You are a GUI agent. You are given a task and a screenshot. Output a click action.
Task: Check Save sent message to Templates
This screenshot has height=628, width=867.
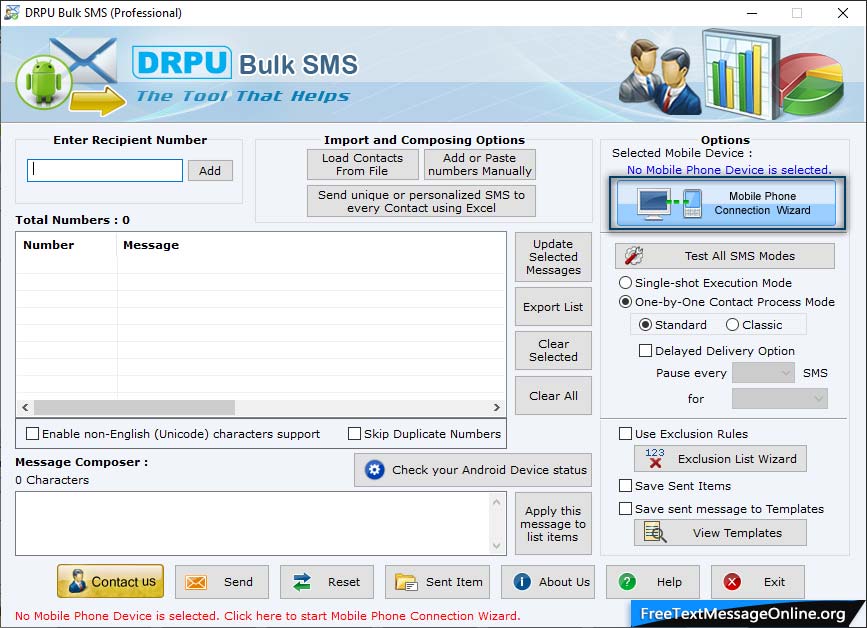[625, 509]
